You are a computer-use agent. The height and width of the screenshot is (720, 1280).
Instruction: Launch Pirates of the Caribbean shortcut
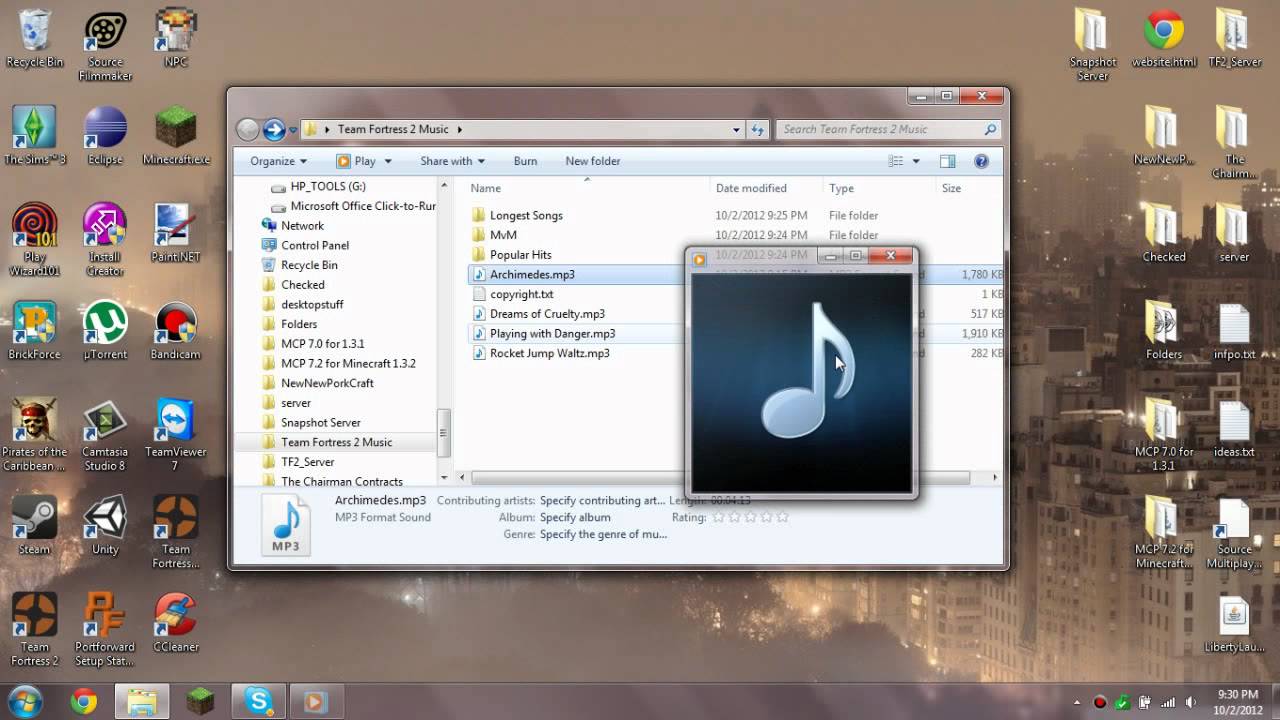coord(35,435)
